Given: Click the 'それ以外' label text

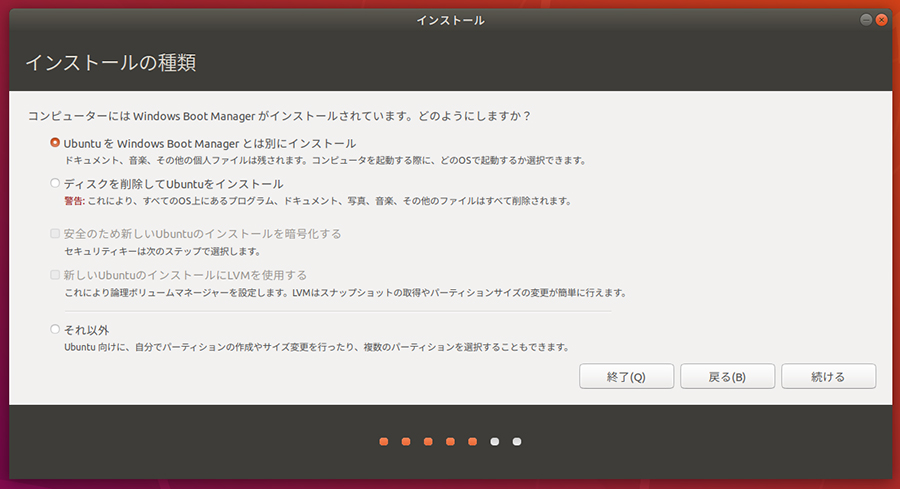Looking at the screenshot, I should point(86,330).
